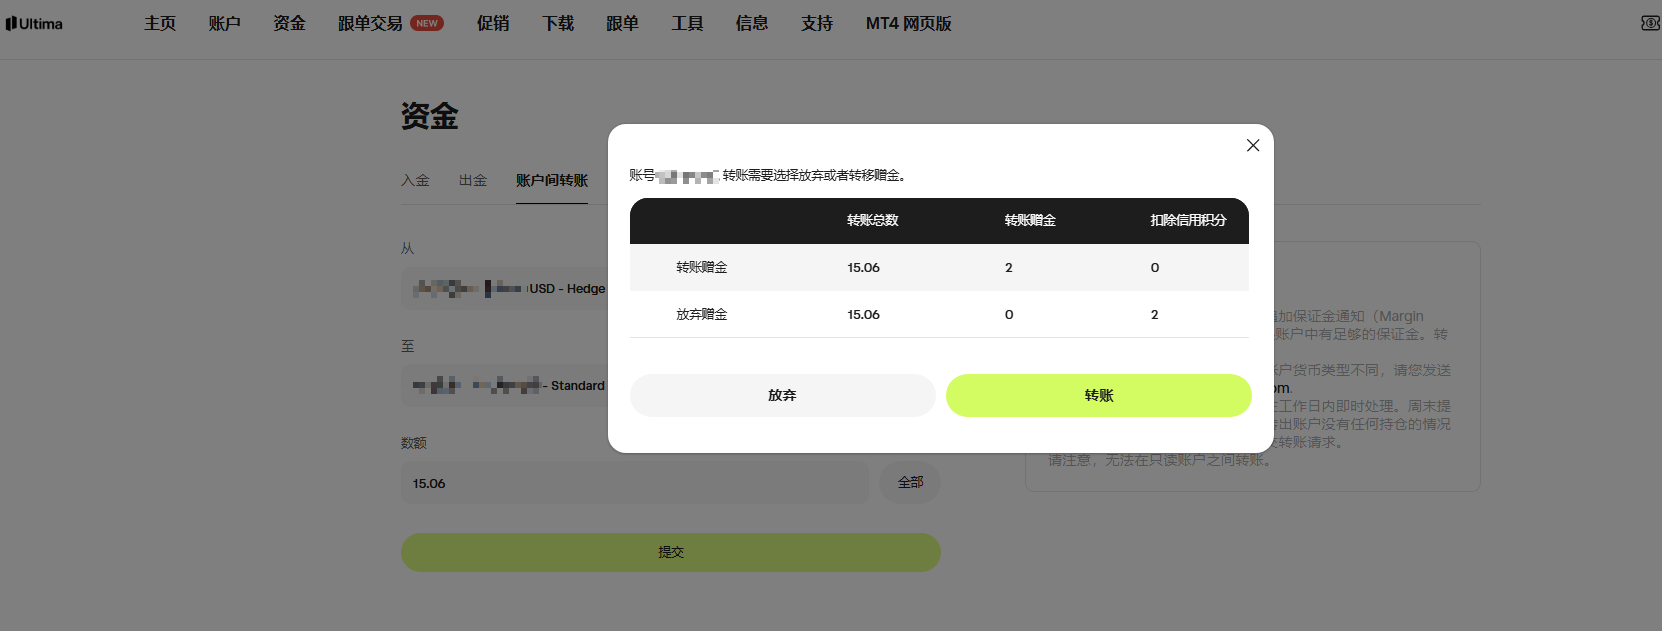1662x631 pixels.
Task: Open the 主页 menu item
Action: click(160, 23)
